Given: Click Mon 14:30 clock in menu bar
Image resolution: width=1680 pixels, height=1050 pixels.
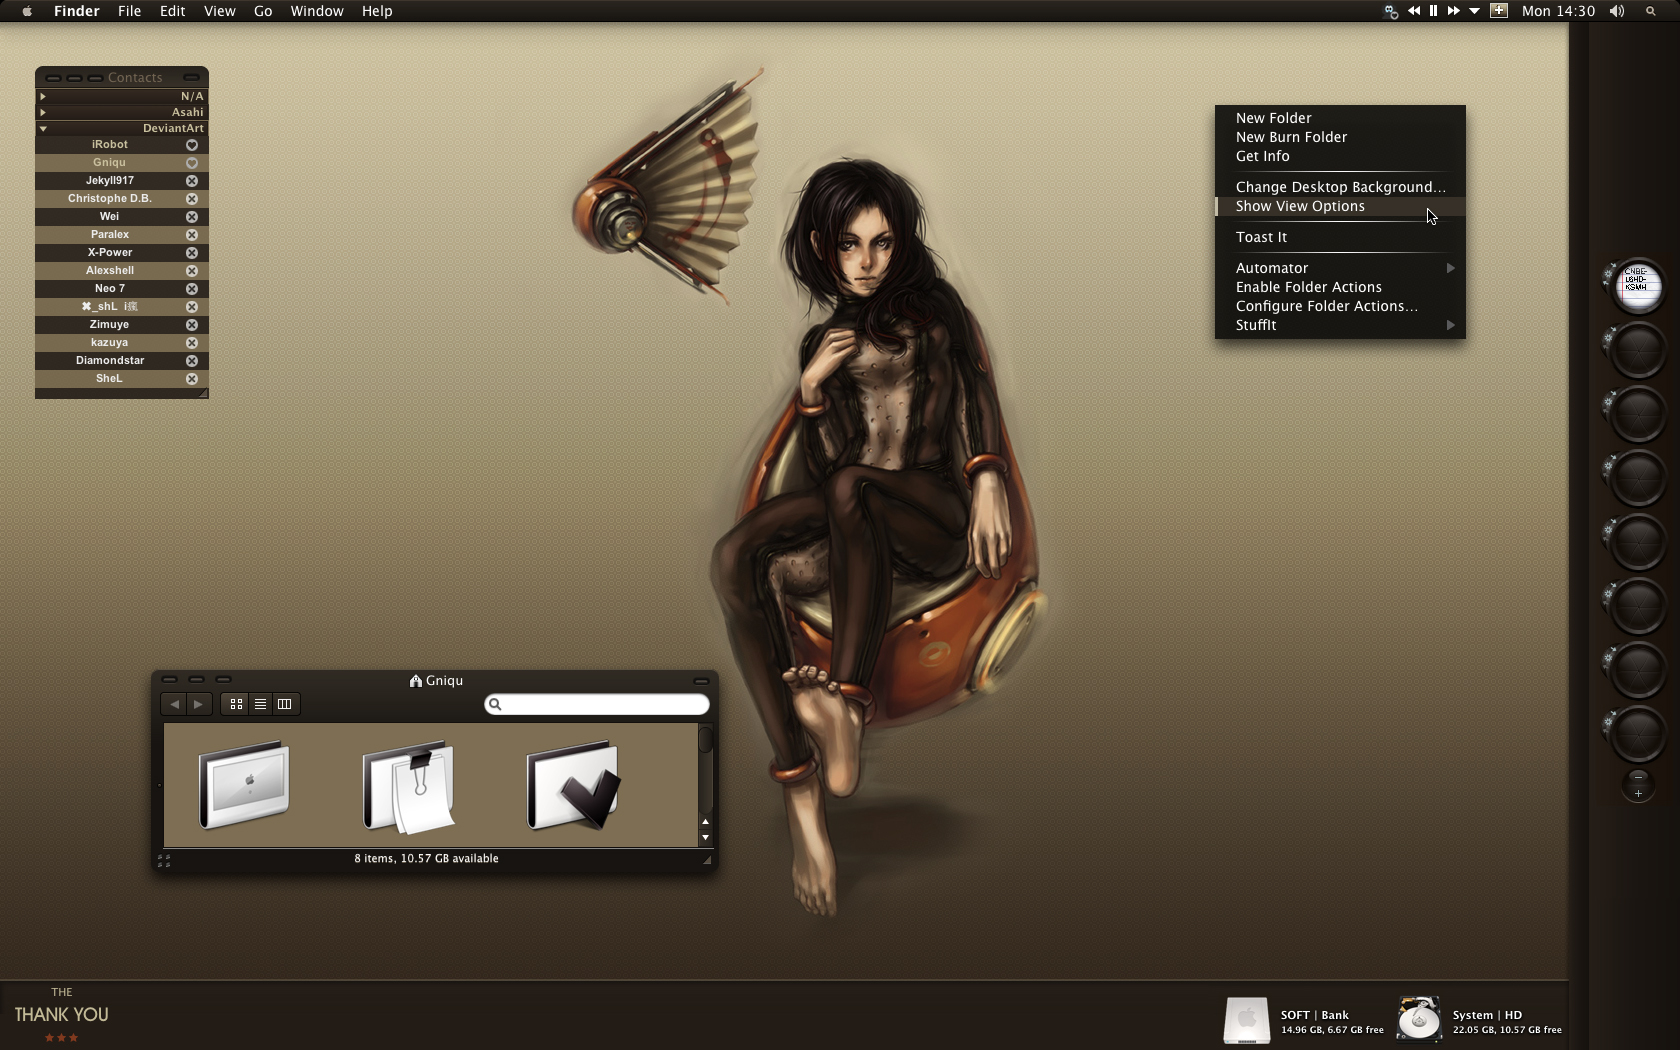Looking at the screenshot, I should [x=1558, y=11].
